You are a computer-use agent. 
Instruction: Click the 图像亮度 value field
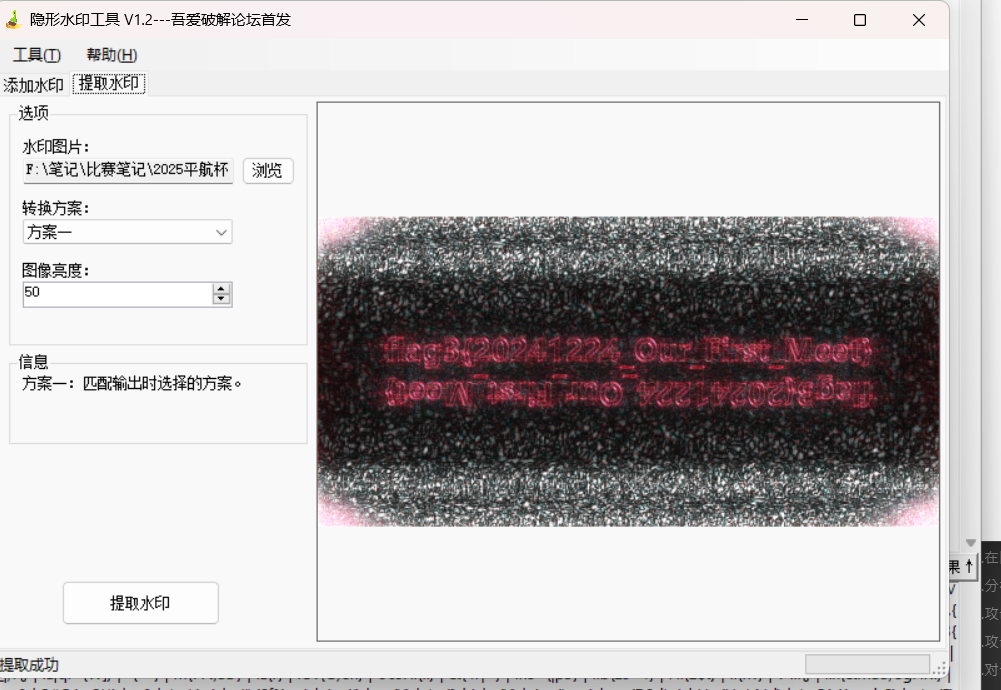coord(117,293)
